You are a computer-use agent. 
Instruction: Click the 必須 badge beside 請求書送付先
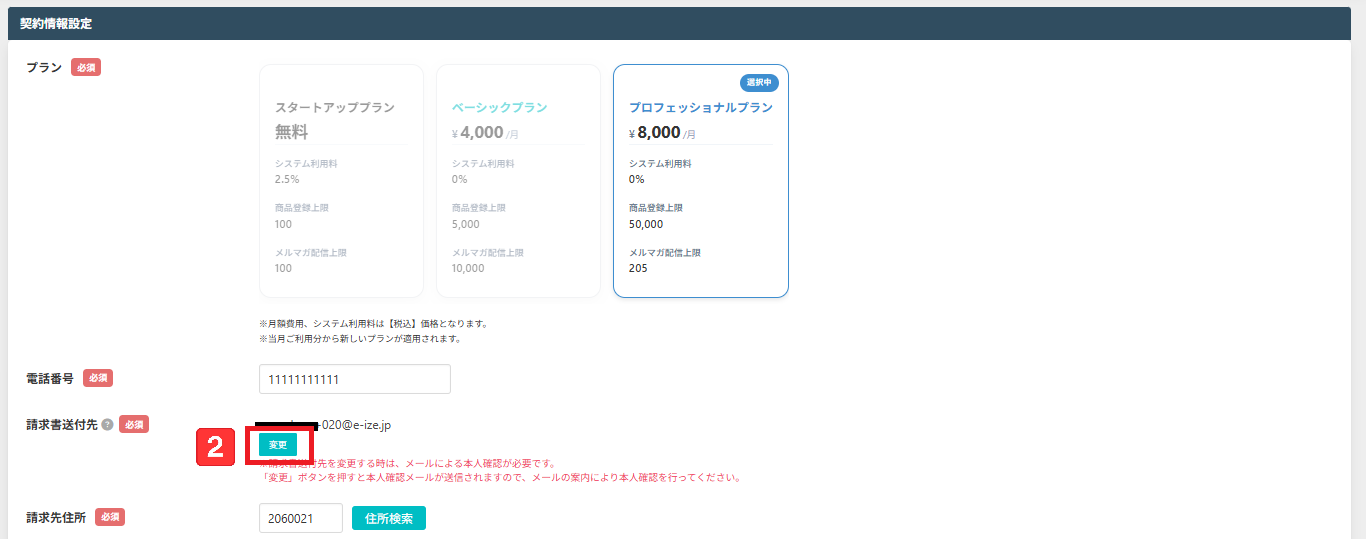(x=134, y=425)
